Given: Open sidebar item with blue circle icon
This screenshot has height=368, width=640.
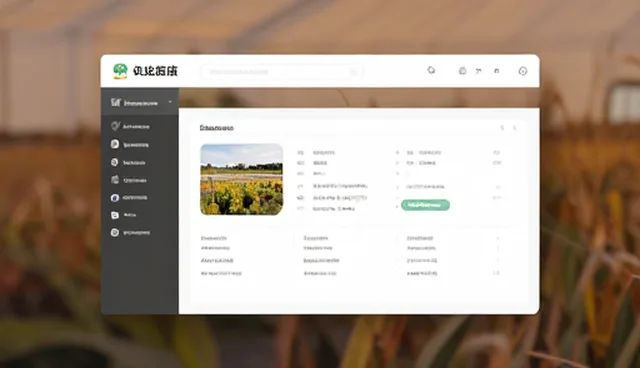Looking at the screenshot, I should click(x=129, y=198).
